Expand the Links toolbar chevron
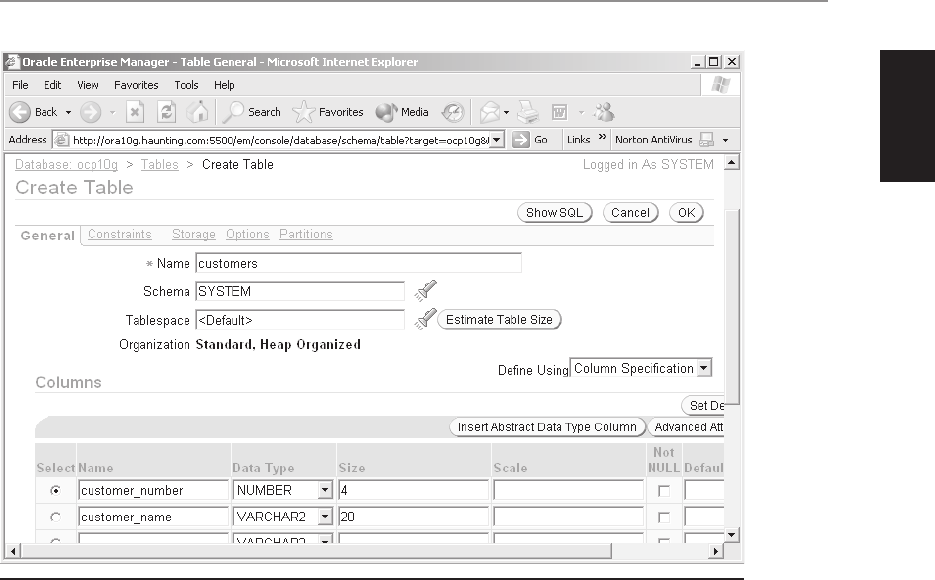 coord(602,137)
